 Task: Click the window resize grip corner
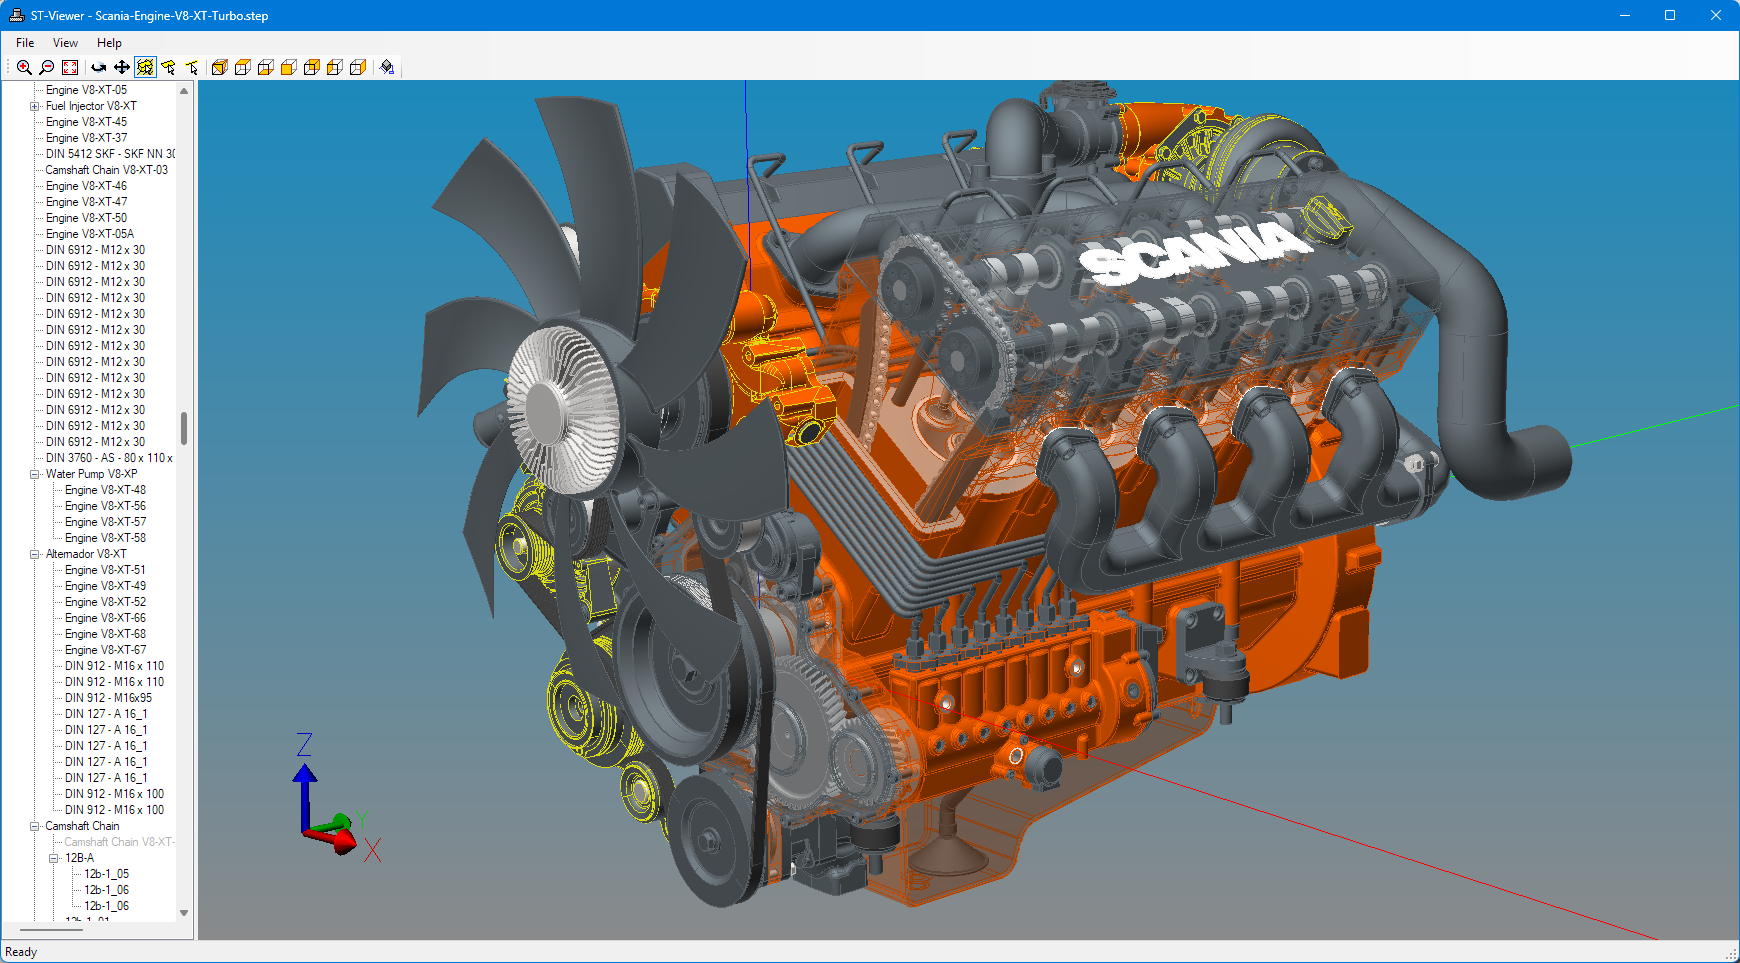[x=1731, y=954]
